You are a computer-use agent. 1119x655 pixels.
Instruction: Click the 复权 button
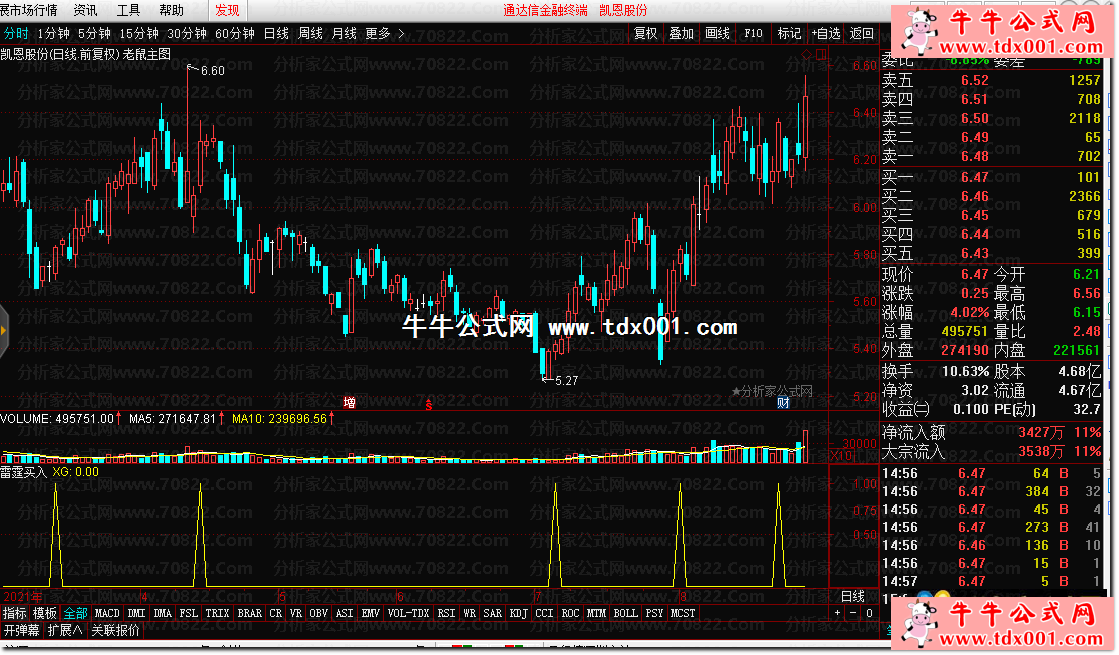tap(646, 34)
